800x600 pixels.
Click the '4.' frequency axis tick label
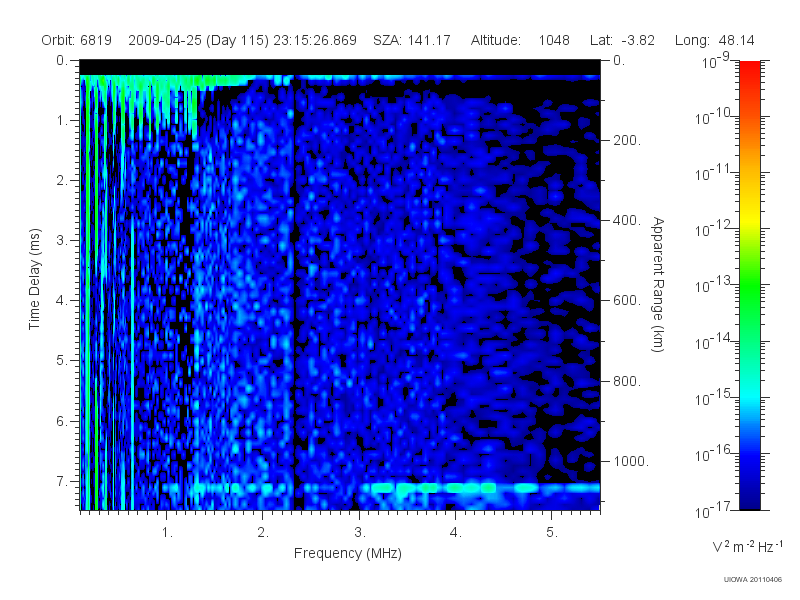pos(456,533)
